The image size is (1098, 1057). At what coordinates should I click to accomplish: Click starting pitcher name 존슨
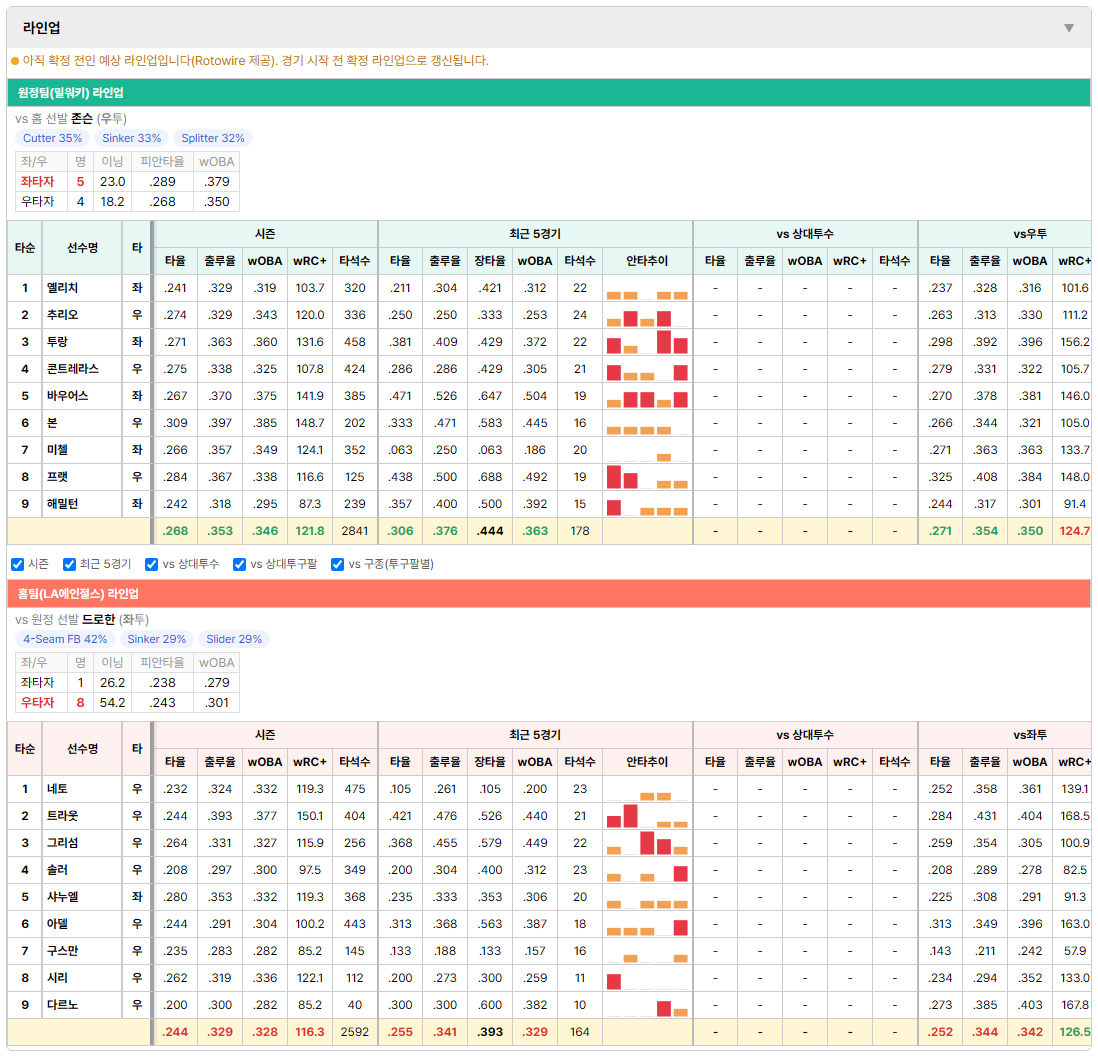82,118
